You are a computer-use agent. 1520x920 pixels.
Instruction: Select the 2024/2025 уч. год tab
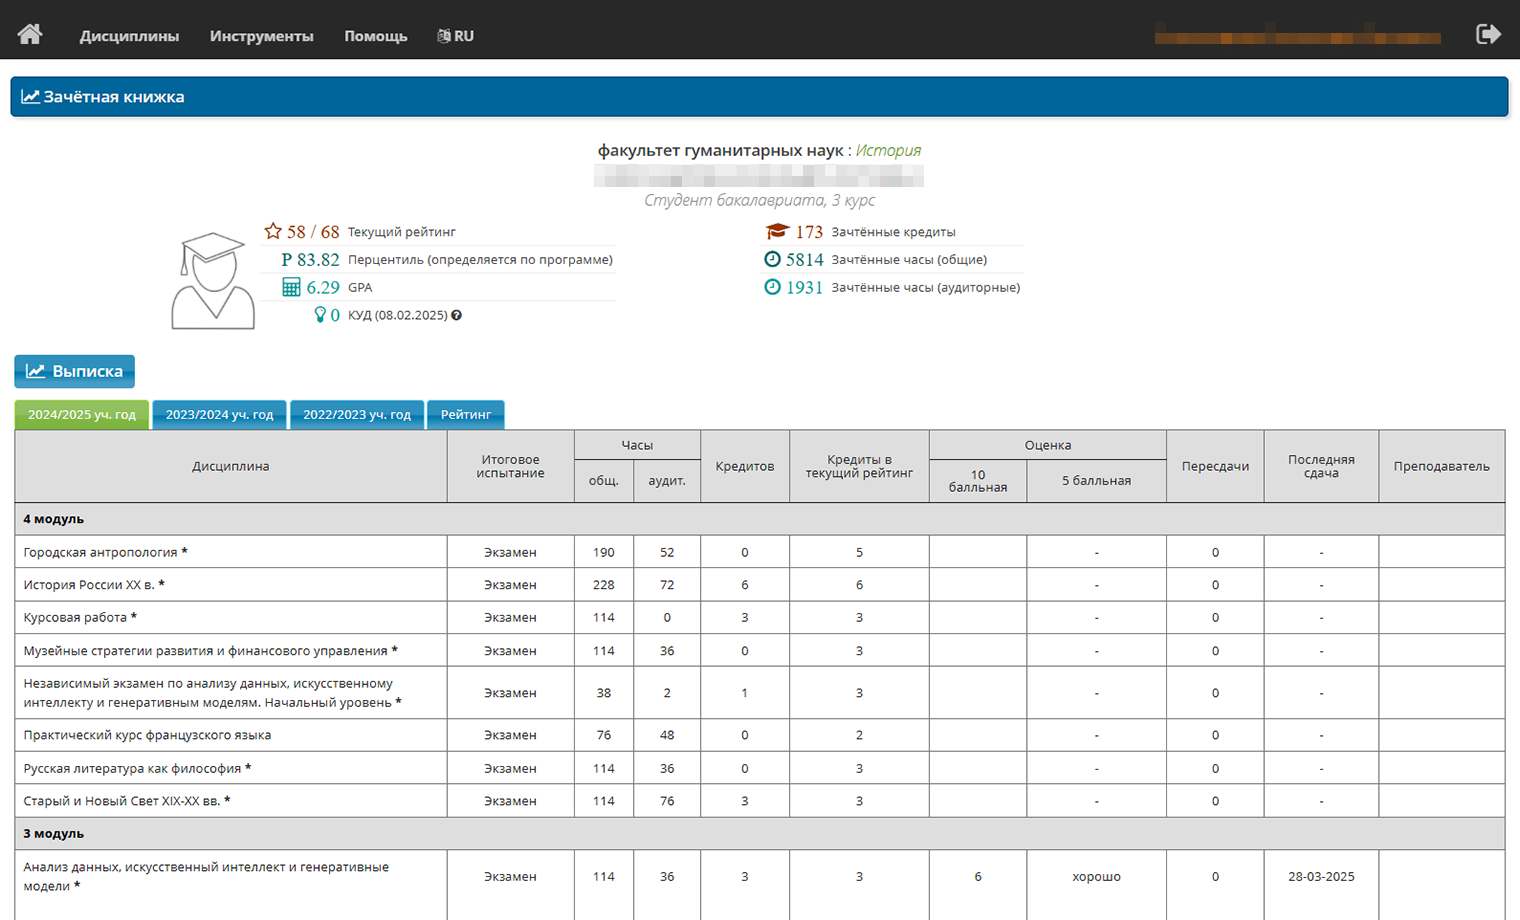coord(82,415)
